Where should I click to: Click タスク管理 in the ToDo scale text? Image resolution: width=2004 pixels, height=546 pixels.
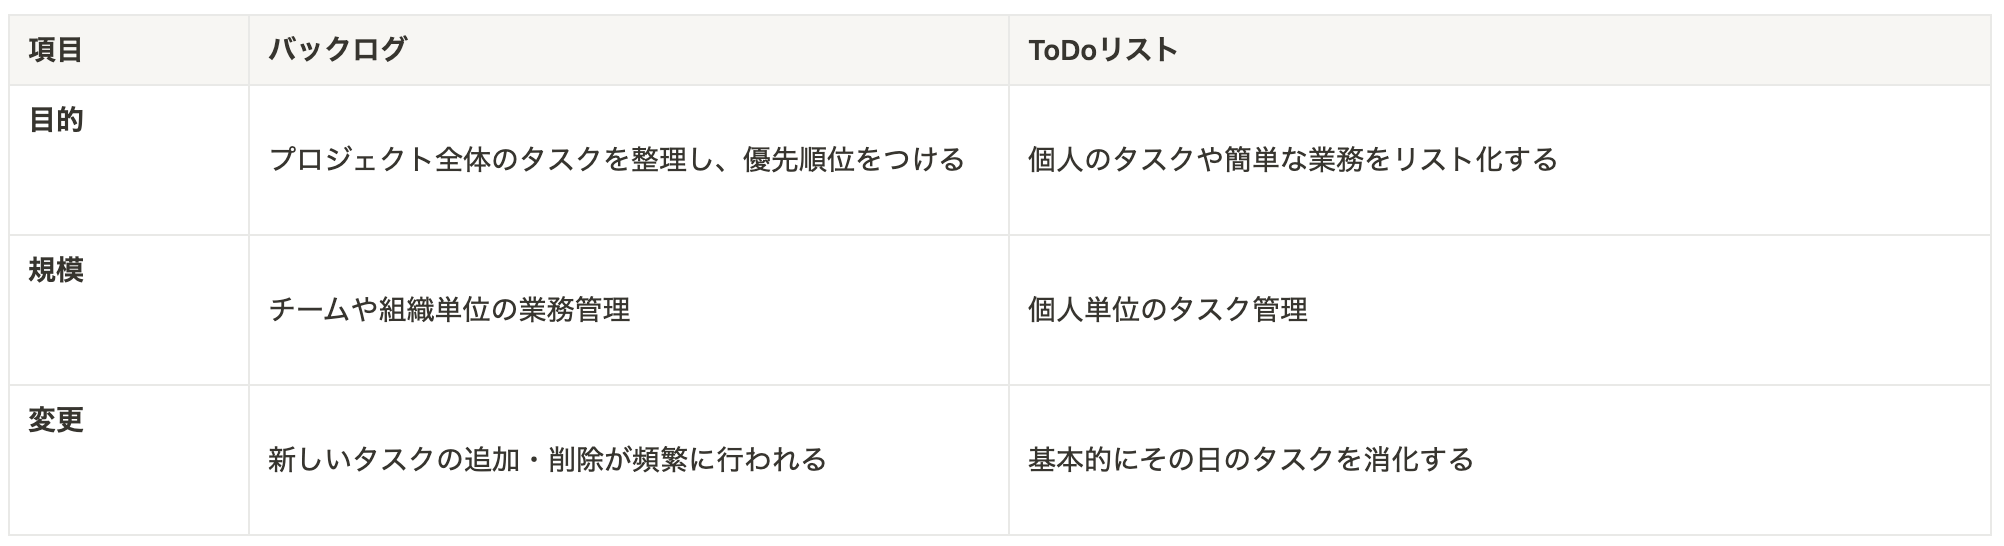click(1238, 310)
